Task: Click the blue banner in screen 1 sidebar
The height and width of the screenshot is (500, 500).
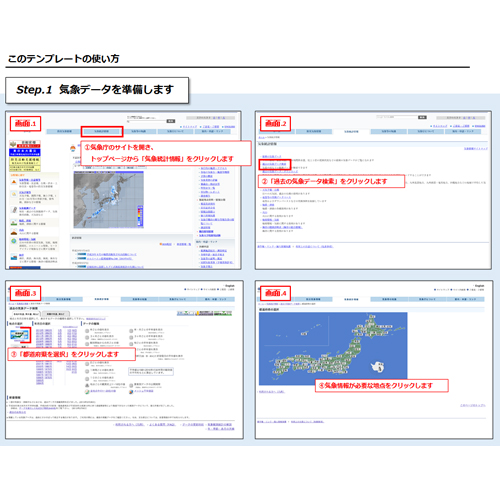Action: [25, 152]
